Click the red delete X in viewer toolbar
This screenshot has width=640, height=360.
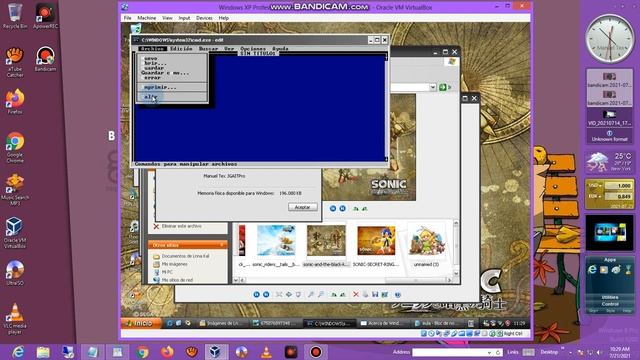[x=356, y=294]
